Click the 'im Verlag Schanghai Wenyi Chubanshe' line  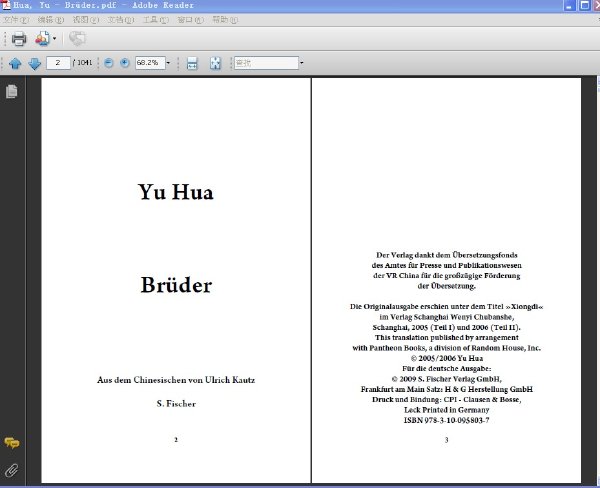[x=447, y=317]
